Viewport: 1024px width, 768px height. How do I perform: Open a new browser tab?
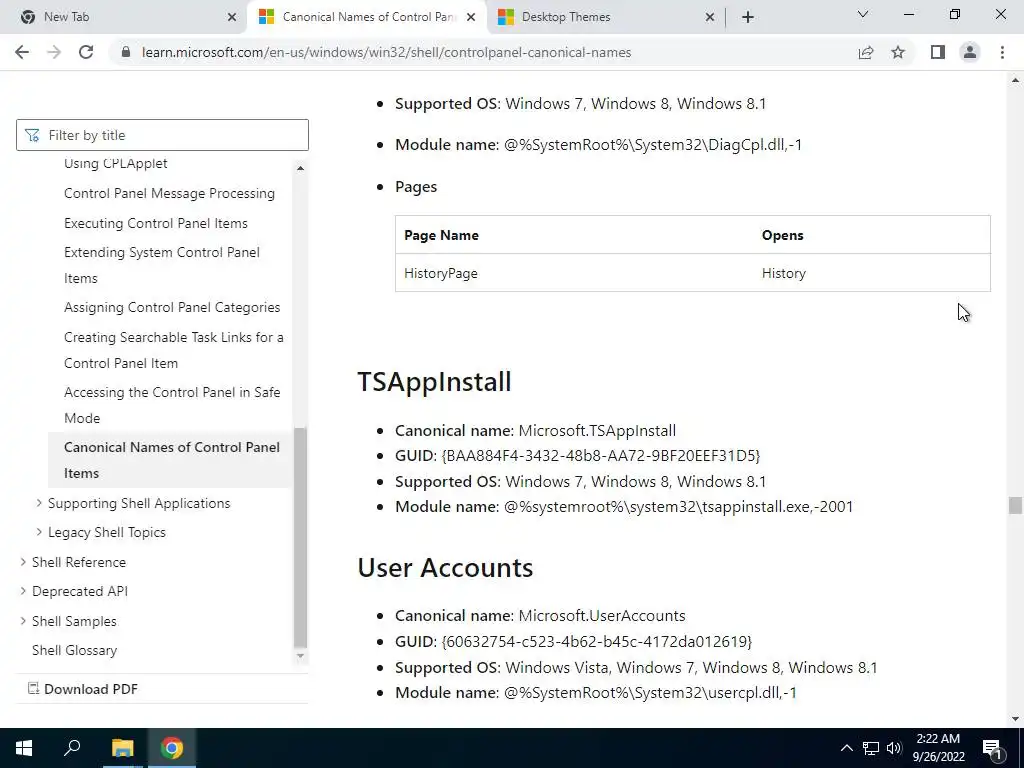[x=748, y=17]
